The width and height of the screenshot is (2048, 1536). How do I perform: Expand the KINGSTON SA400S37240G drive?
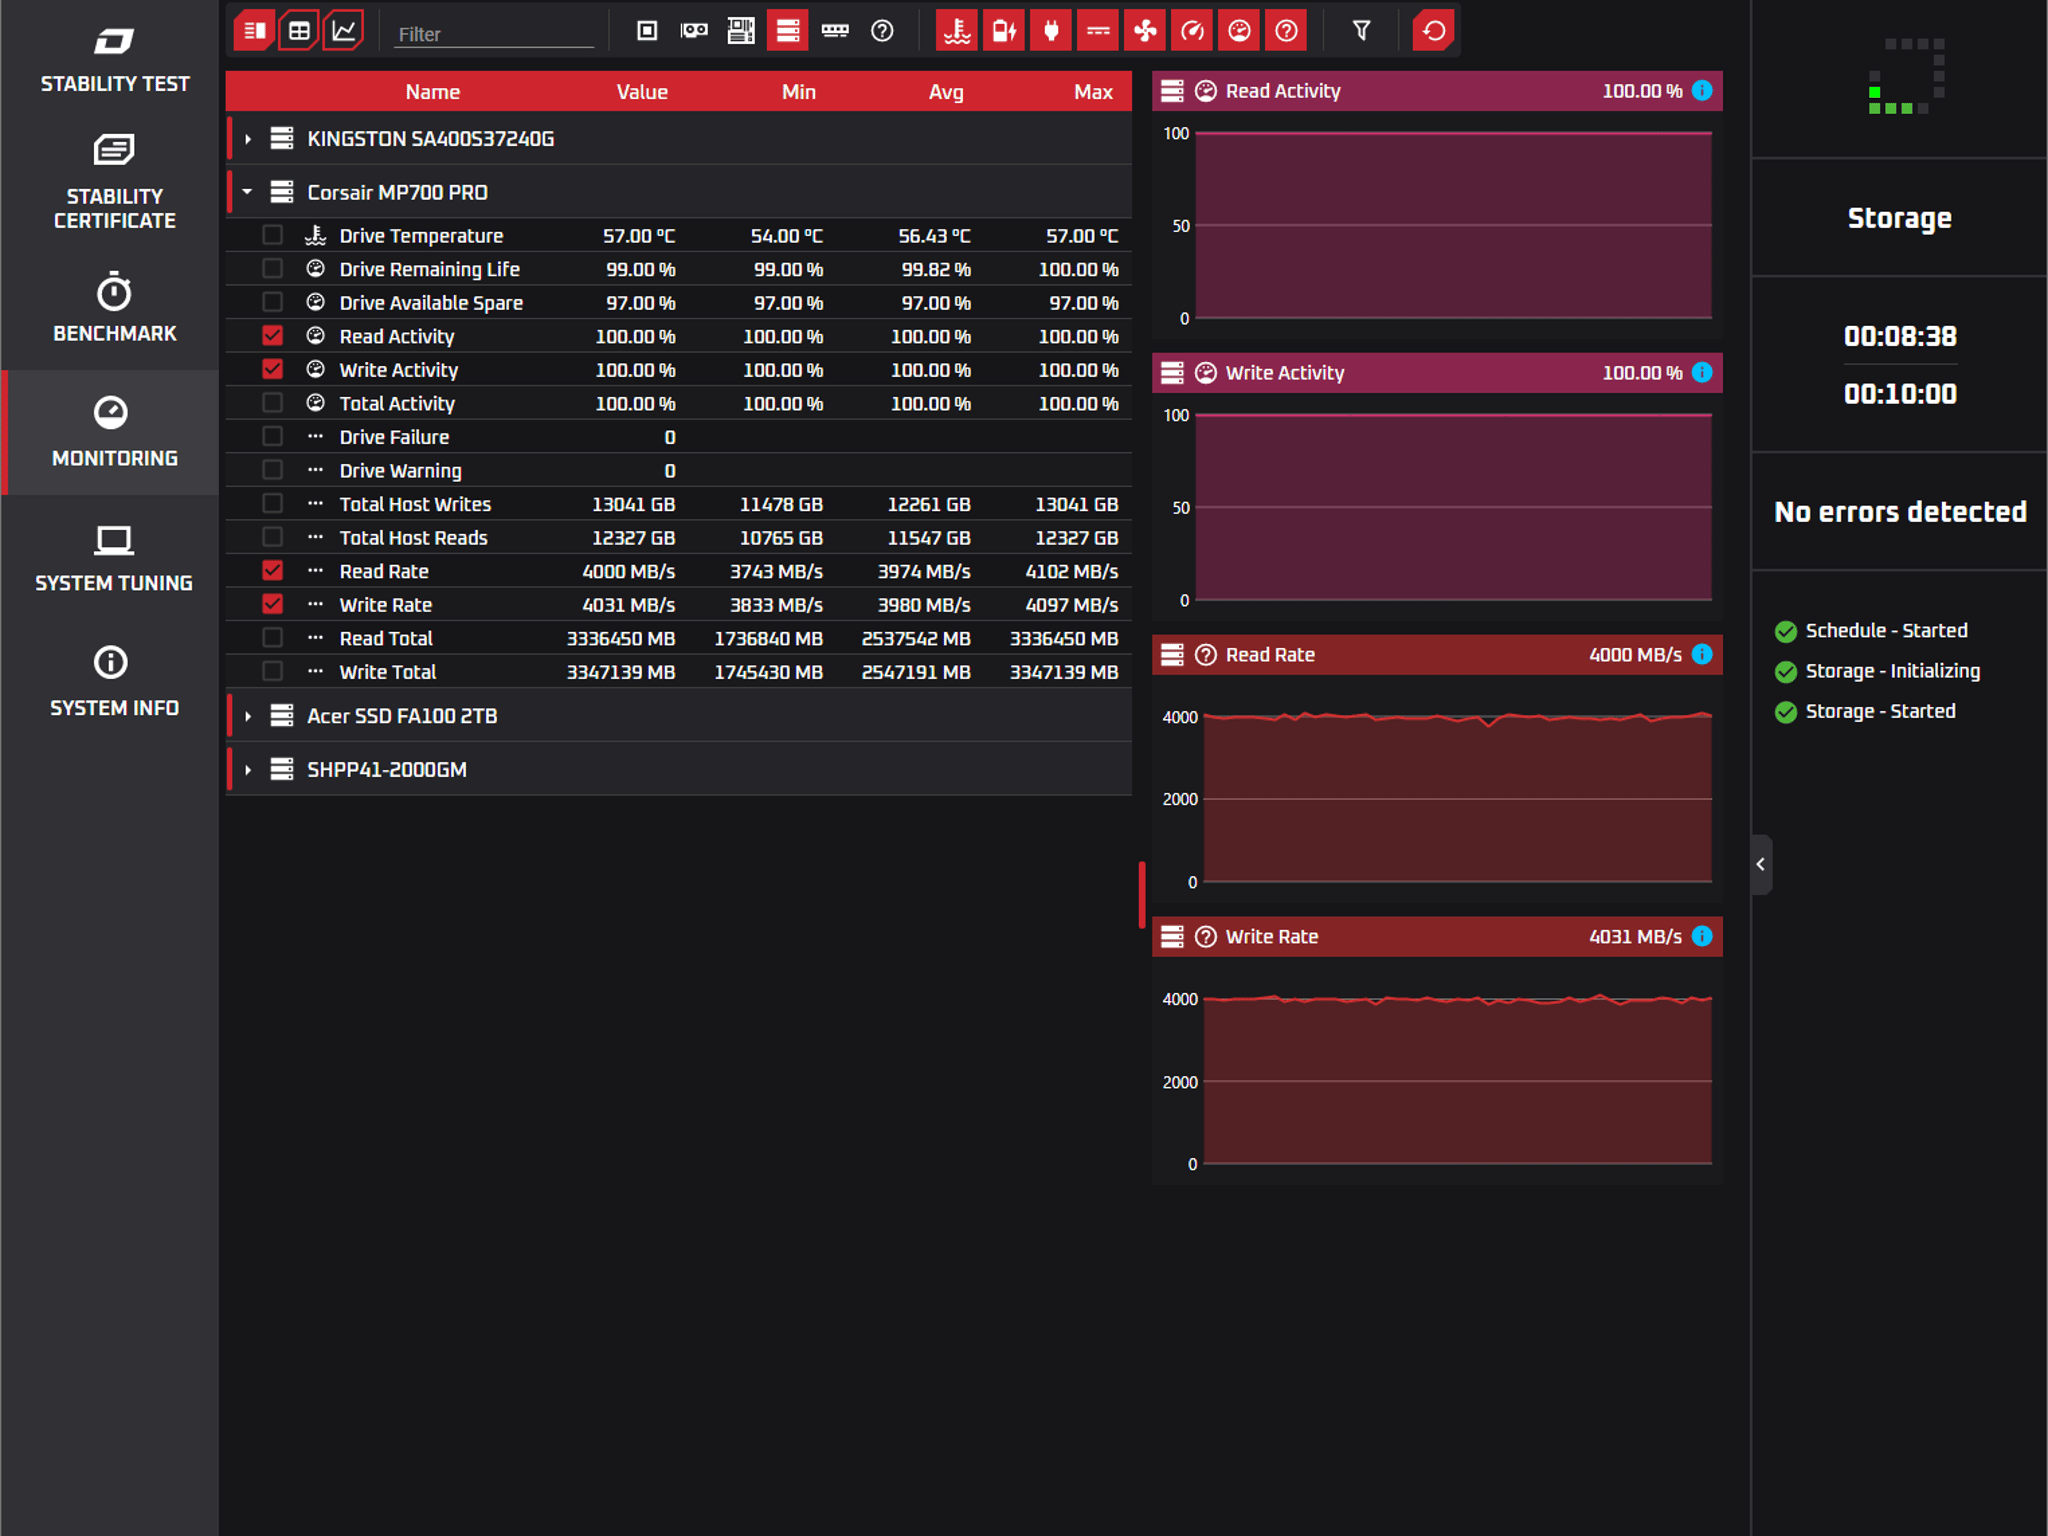(x=248, y=139)
